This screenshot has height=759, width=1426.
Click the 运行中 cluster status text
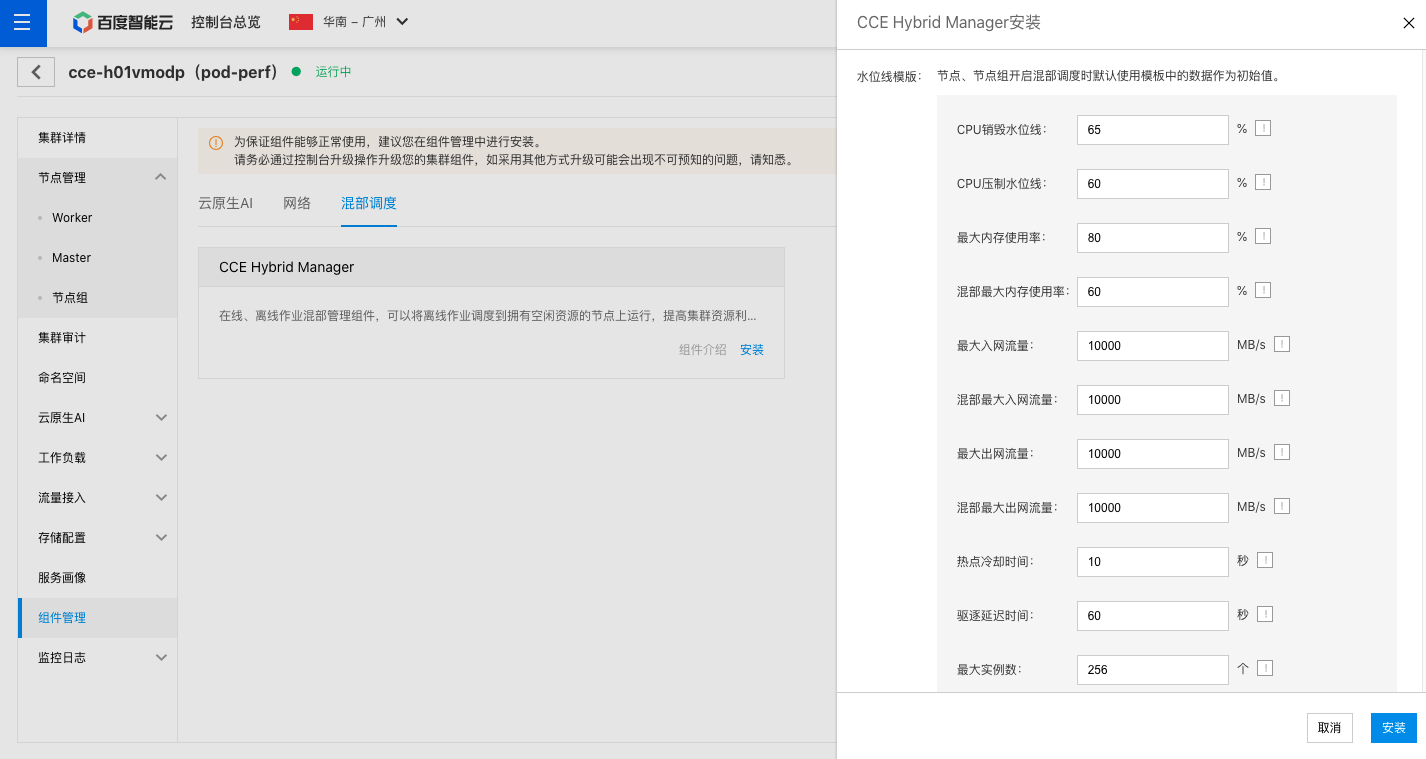tap(333, 72)
